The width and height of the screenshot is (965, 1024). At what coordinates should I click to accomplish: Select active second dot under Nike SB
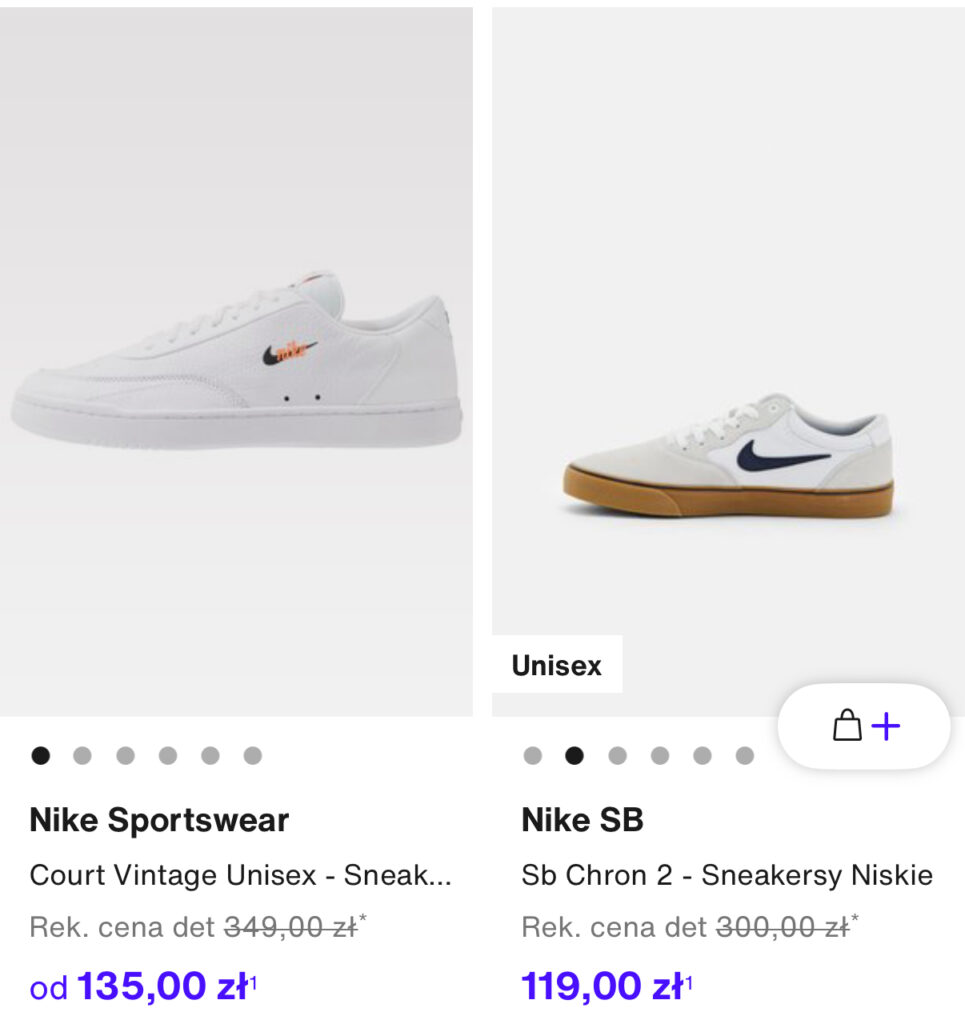click(575, 756)
